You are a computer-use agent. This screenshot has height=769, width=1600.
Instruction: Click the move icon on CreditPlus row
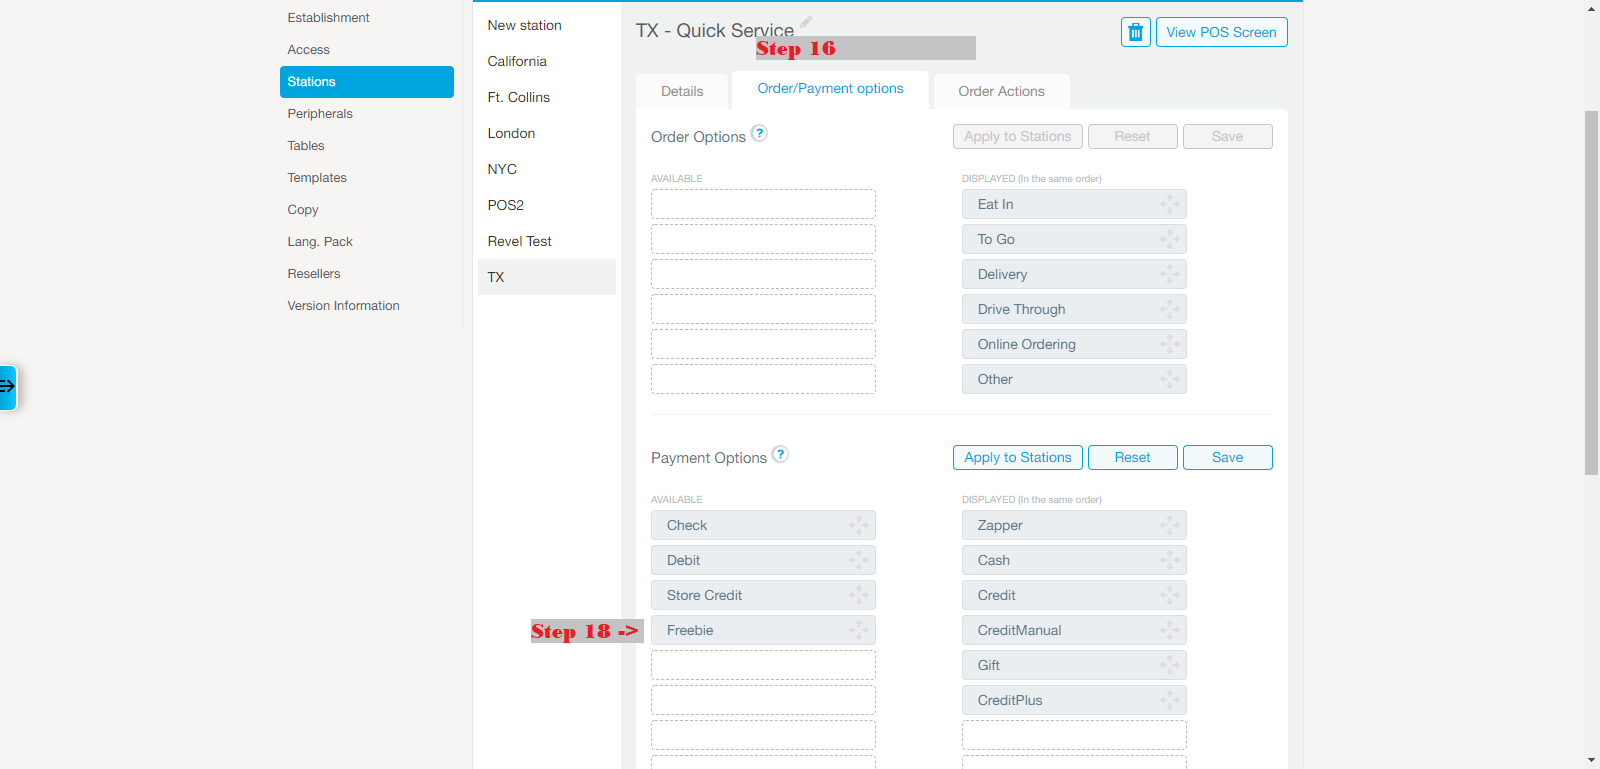(x=1169, y=700)
